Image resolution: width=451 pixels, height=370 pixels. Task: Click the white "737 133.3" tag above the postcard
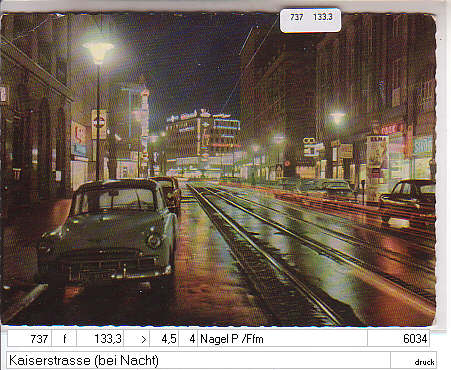pos(310,20)
